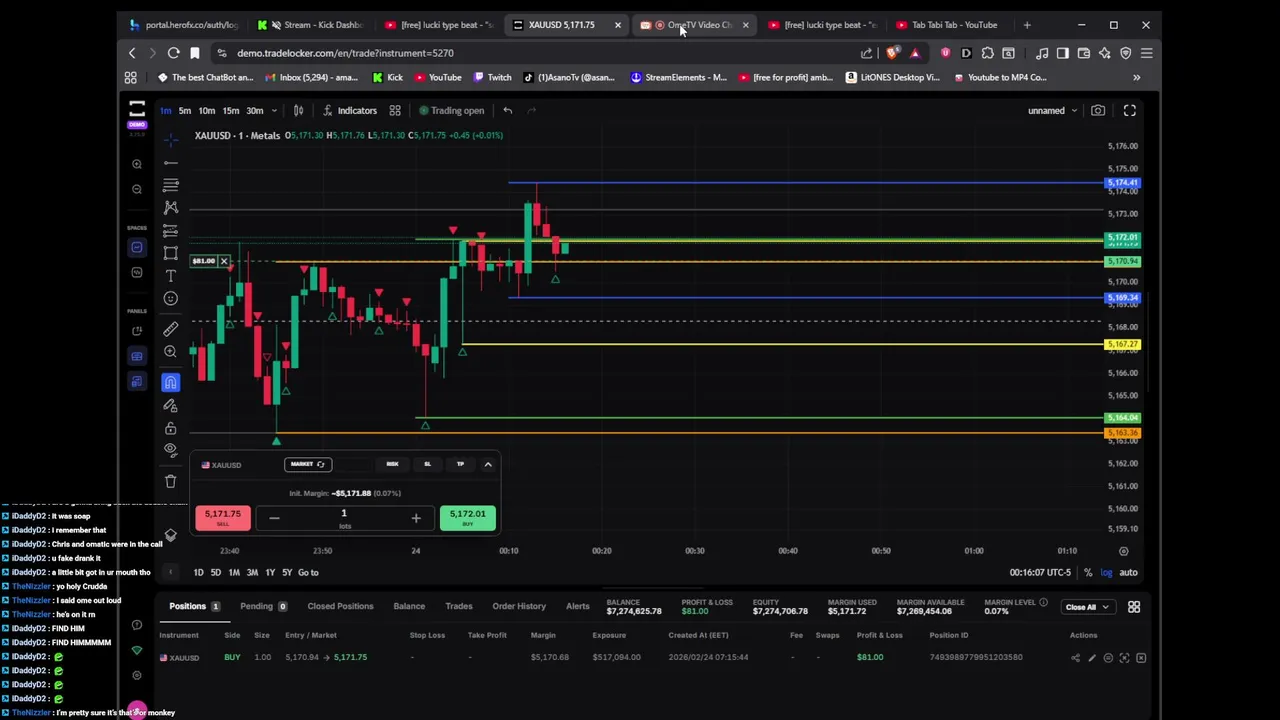Toggle stay in drawing mode
The image size is (1280, 720).
[x=171, y=405]
